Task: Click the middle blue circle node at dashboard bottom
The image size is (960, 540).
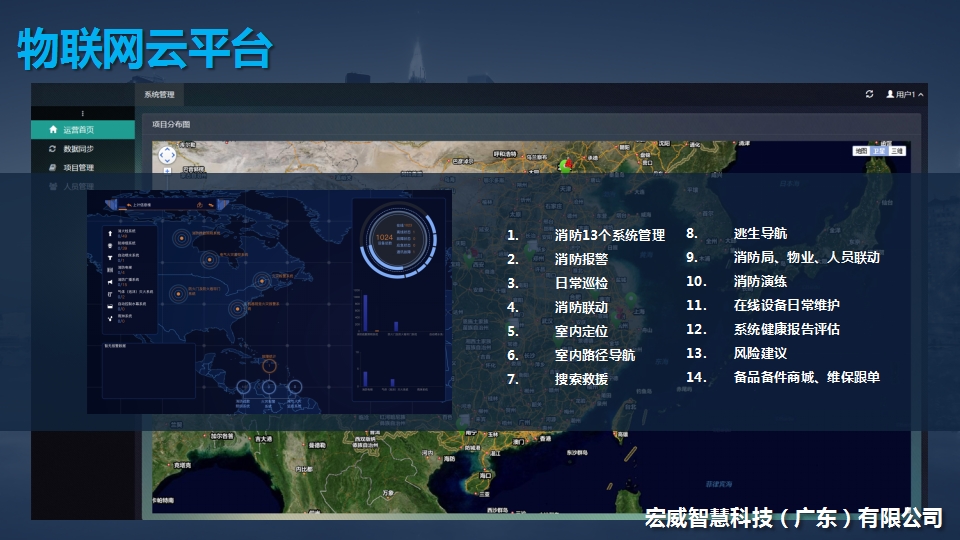Action: click(x=269, y=387)
